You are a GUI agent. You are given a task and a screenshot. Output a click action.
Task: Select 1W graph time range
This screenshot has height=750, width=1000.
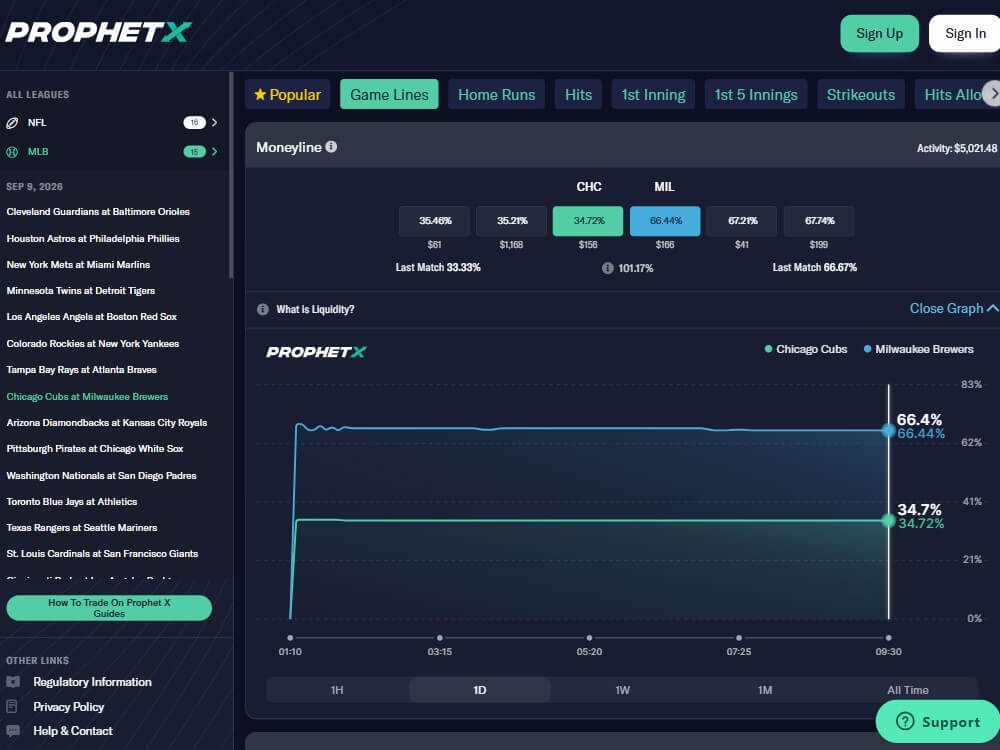click(622, 690)
